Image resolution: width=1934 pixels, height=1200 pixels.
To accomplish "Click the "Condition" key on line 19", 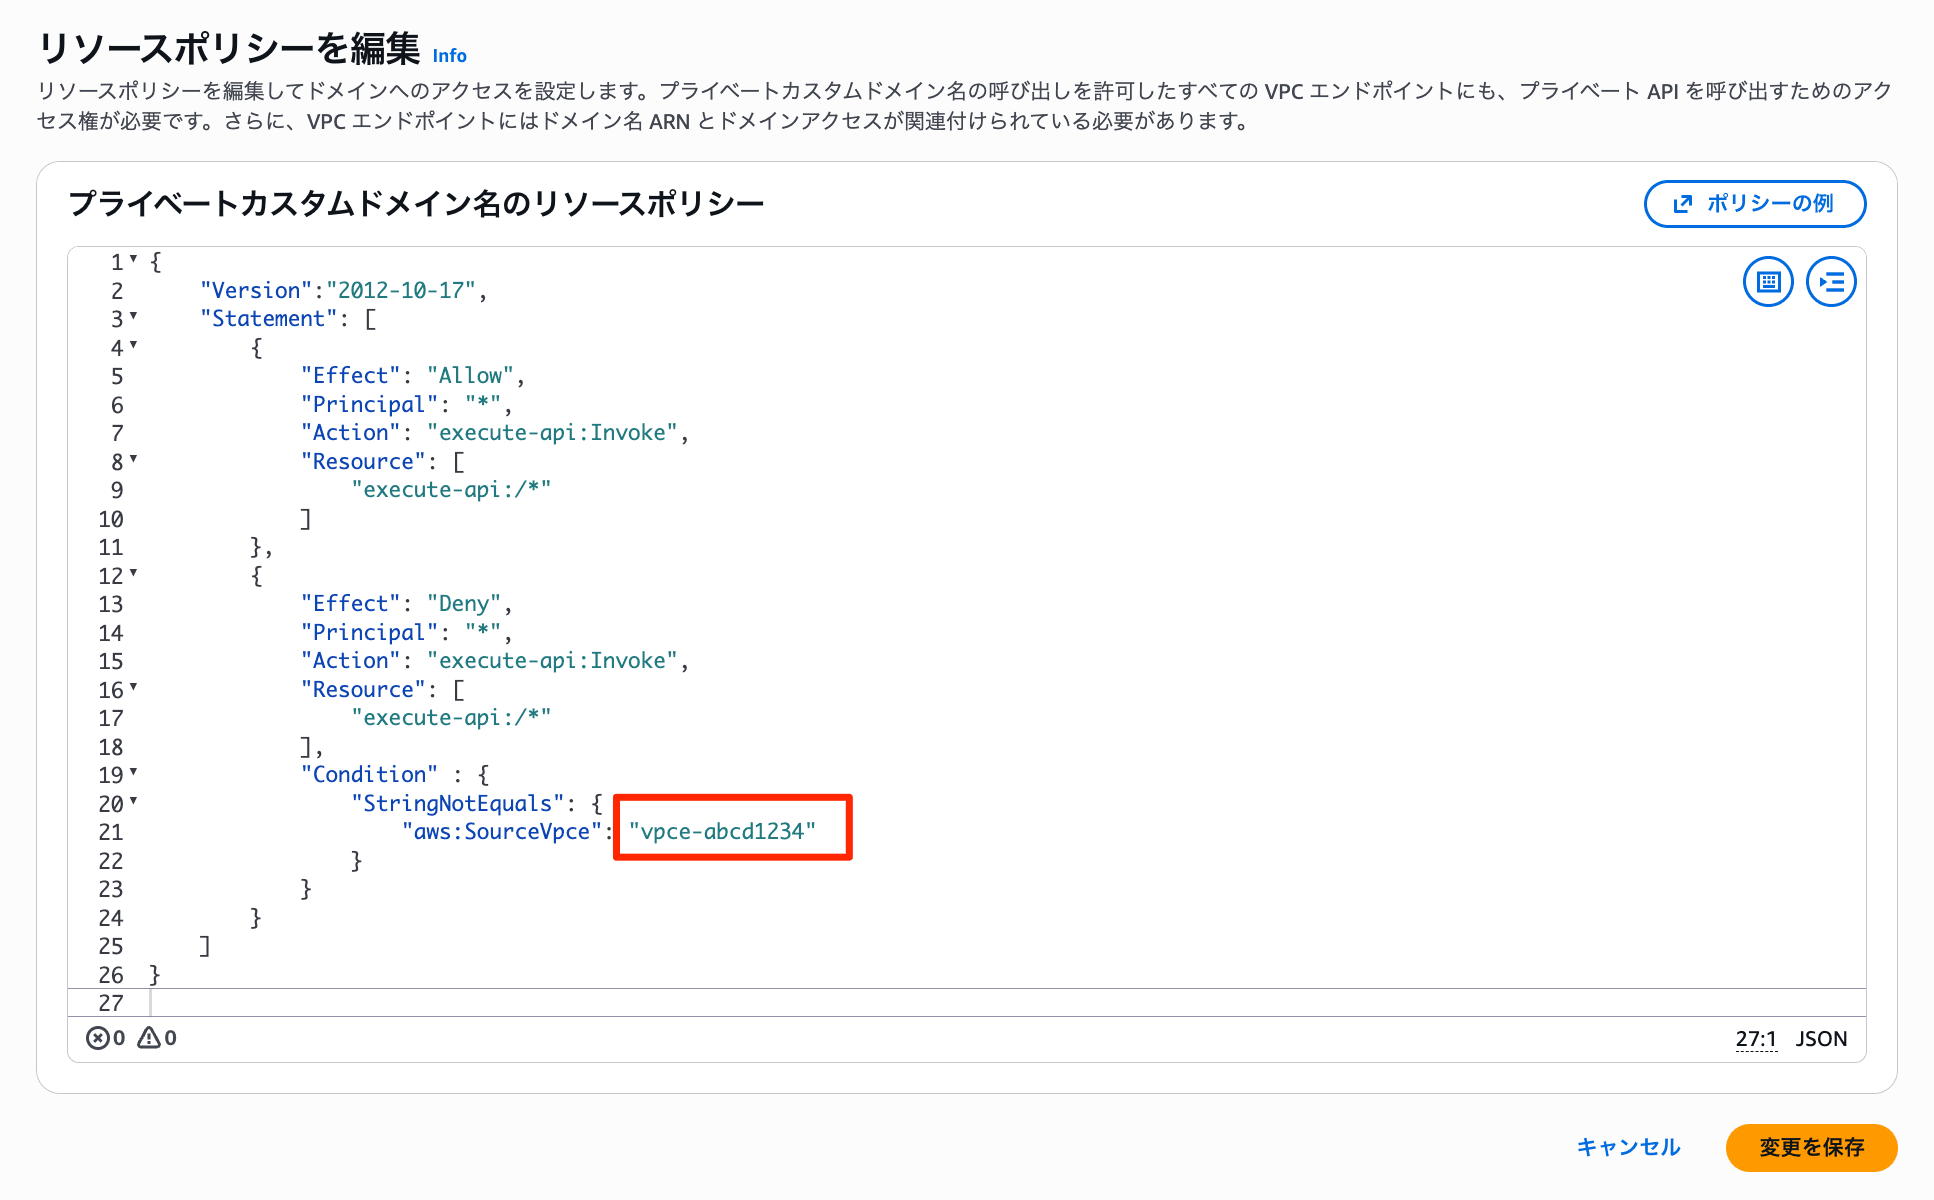I will [x=370, y=774].
